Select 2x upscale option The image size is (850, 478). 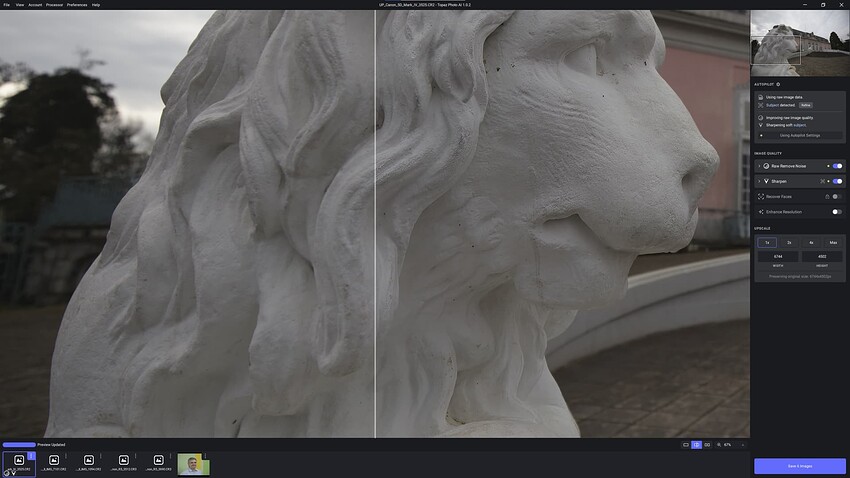click(x=789, y=242)
